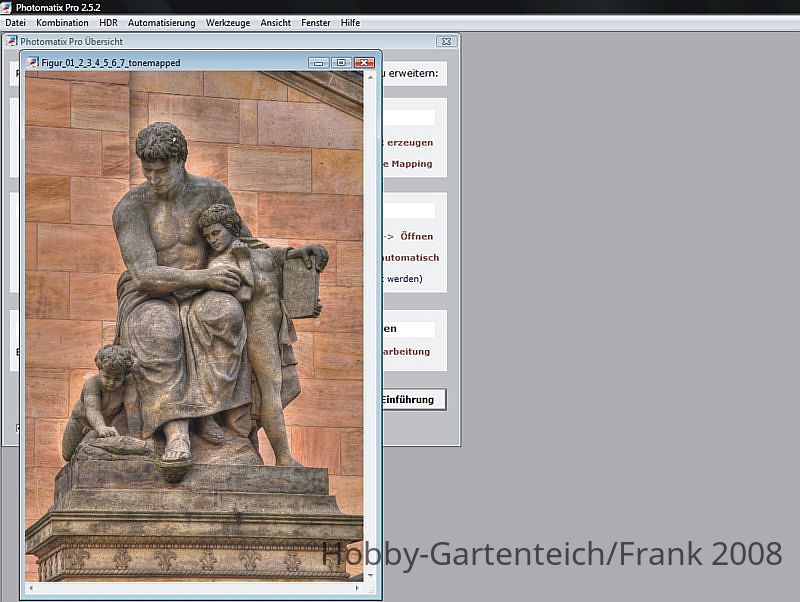The height and width of the screenshot is (602, 800).
Task: Click the Photomatix Pro Übersicht title bar text
Action: coord(71,42)
